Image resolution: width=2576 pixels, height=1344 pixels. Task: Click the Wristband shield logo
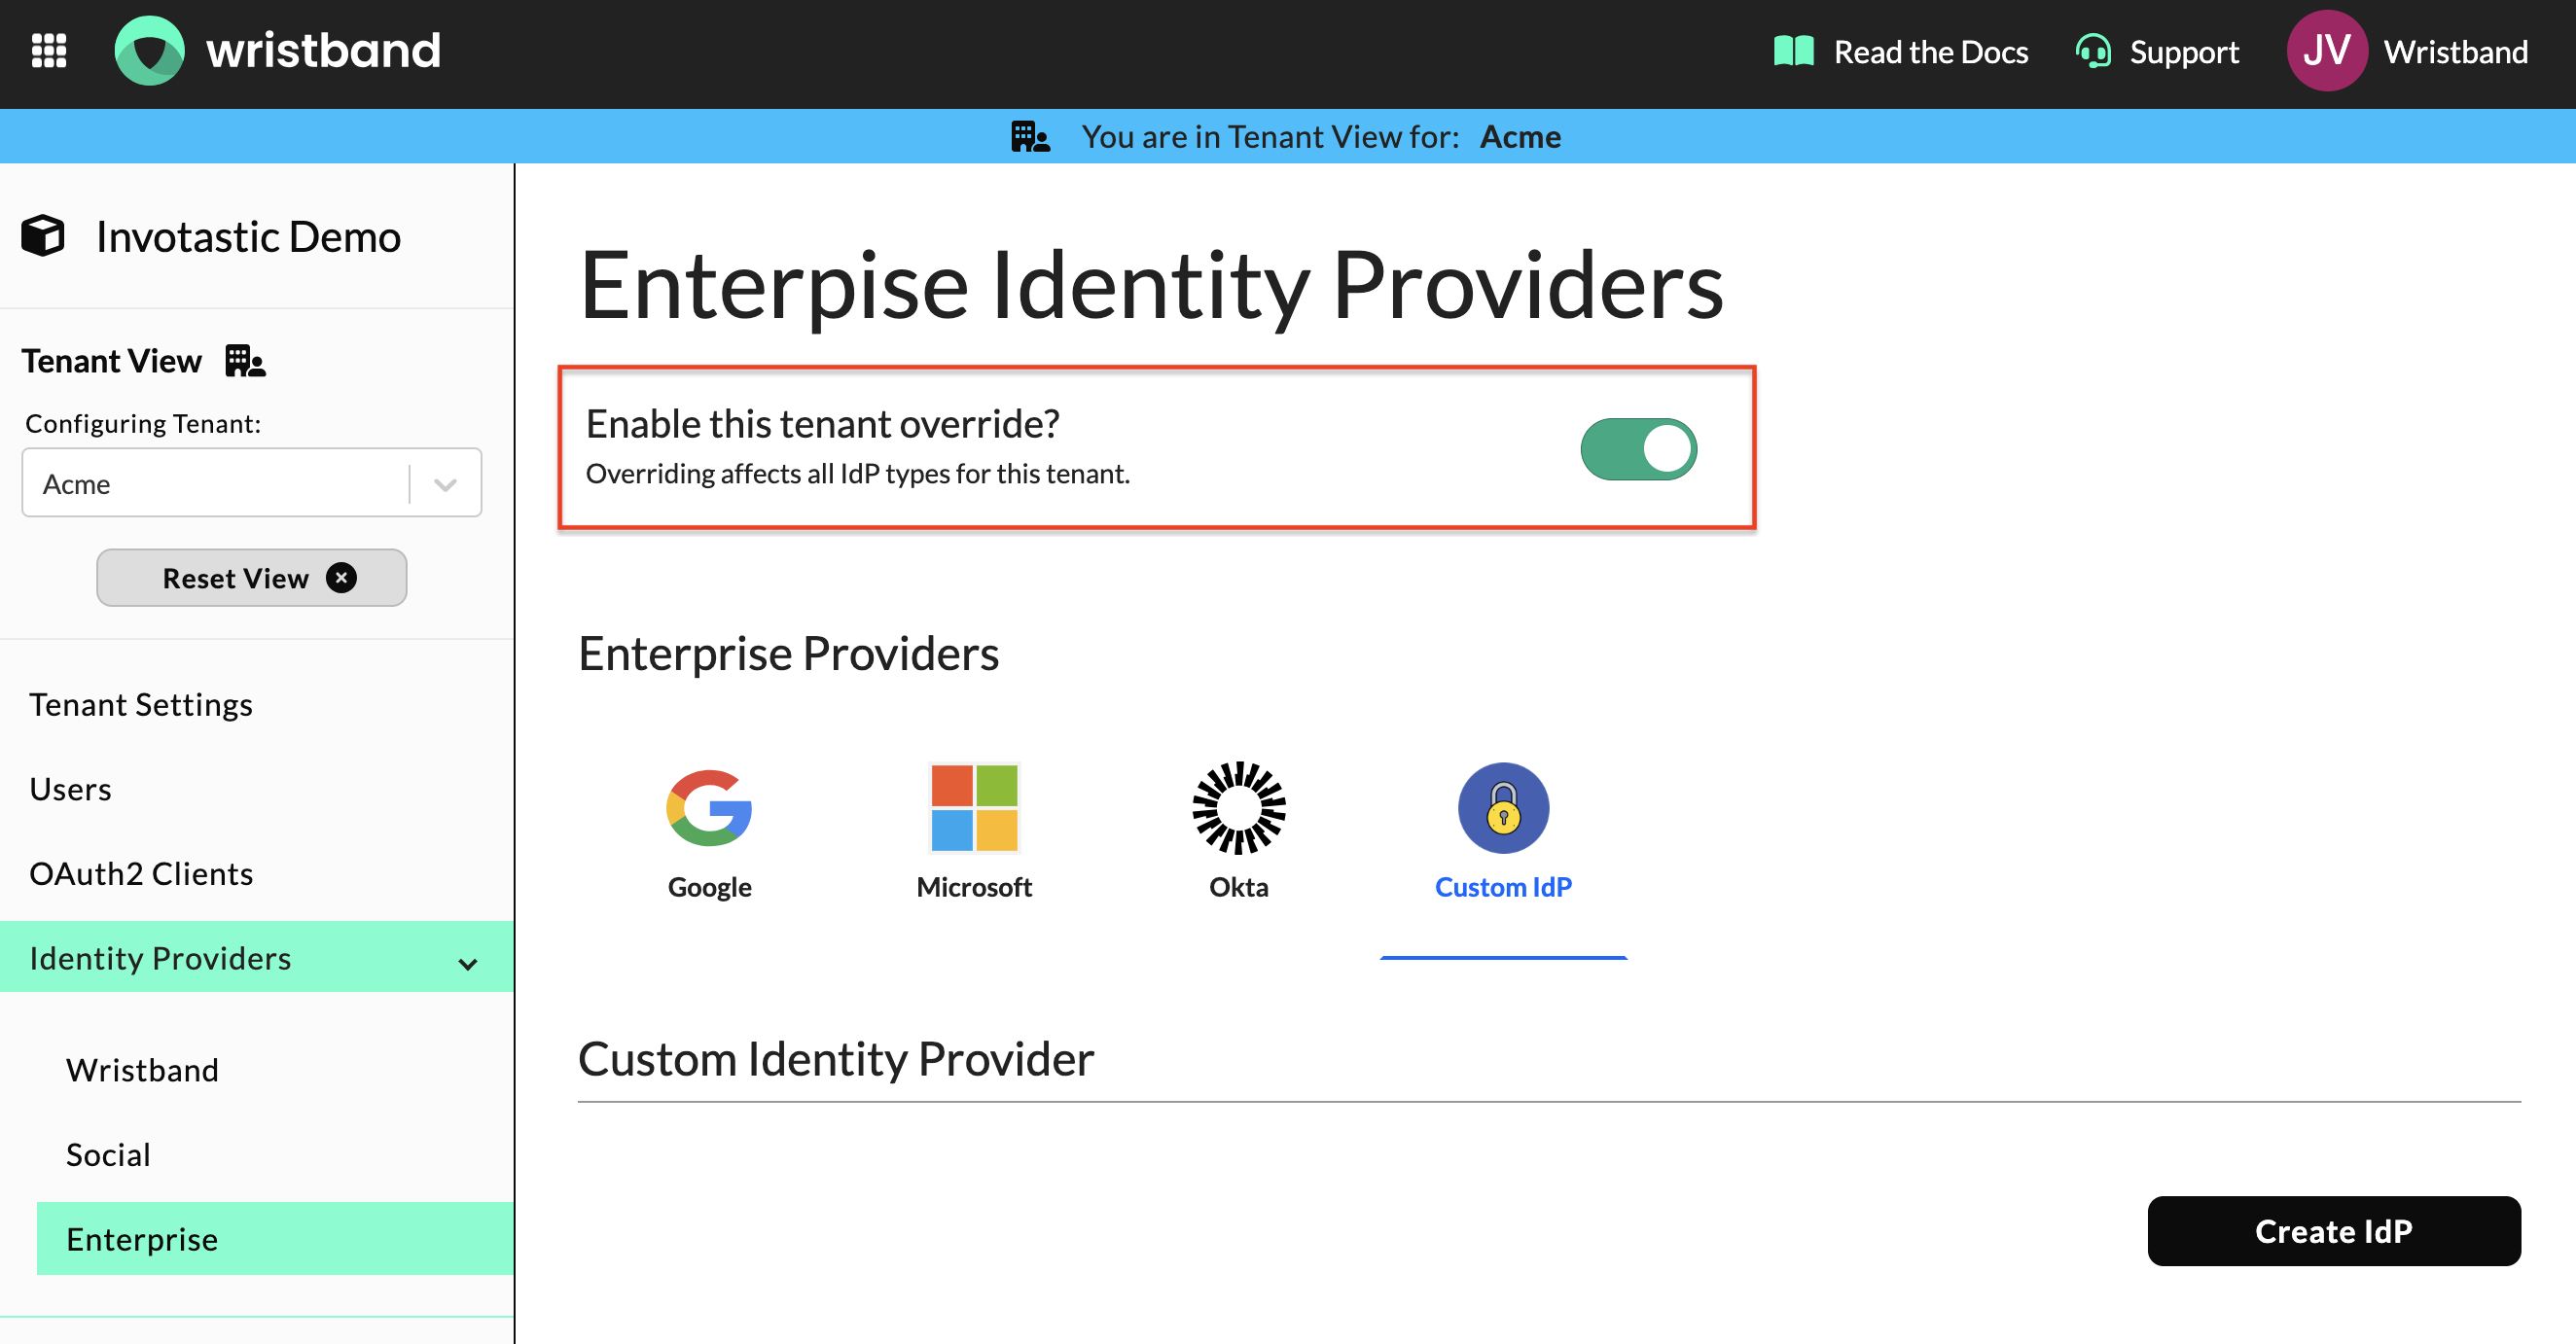pos(150,51)
